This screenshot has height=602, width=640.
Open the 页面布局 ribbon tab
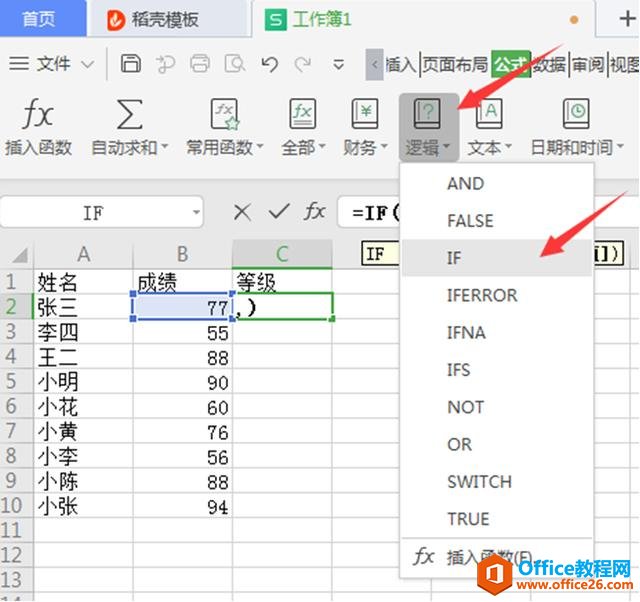point(455,64)
